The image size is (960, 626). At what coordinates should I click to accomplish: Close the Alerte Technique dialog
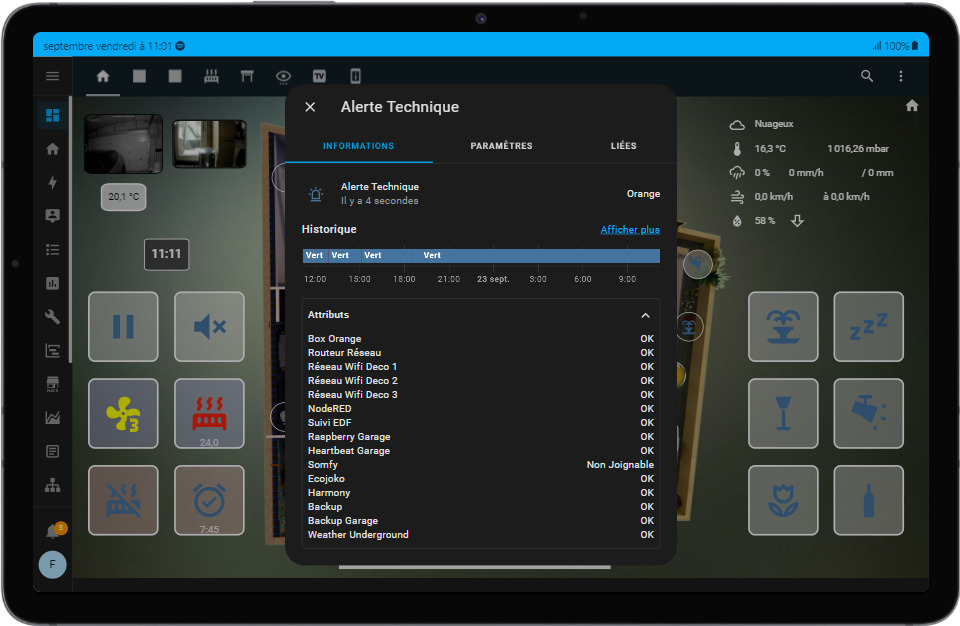click(310, 107)
